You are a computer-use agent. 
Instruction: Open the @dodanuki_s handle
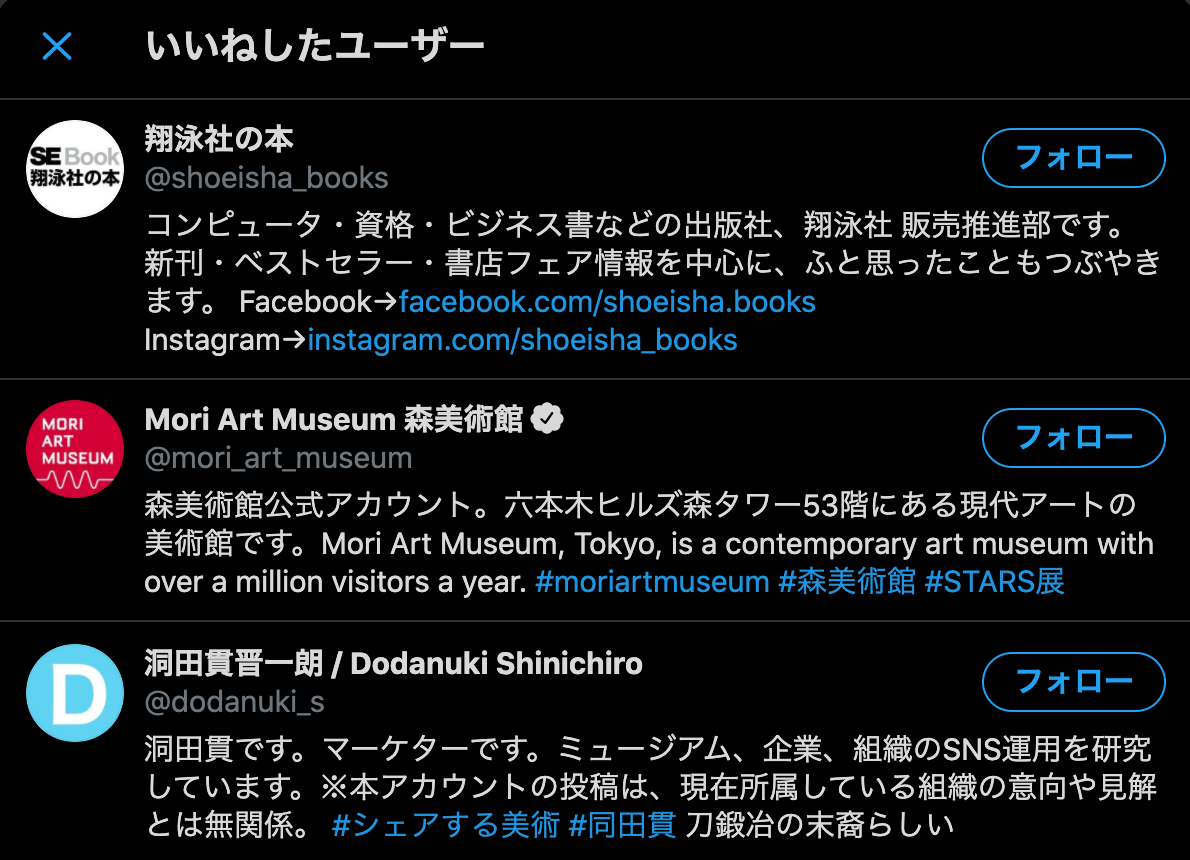tap(235, 701)
